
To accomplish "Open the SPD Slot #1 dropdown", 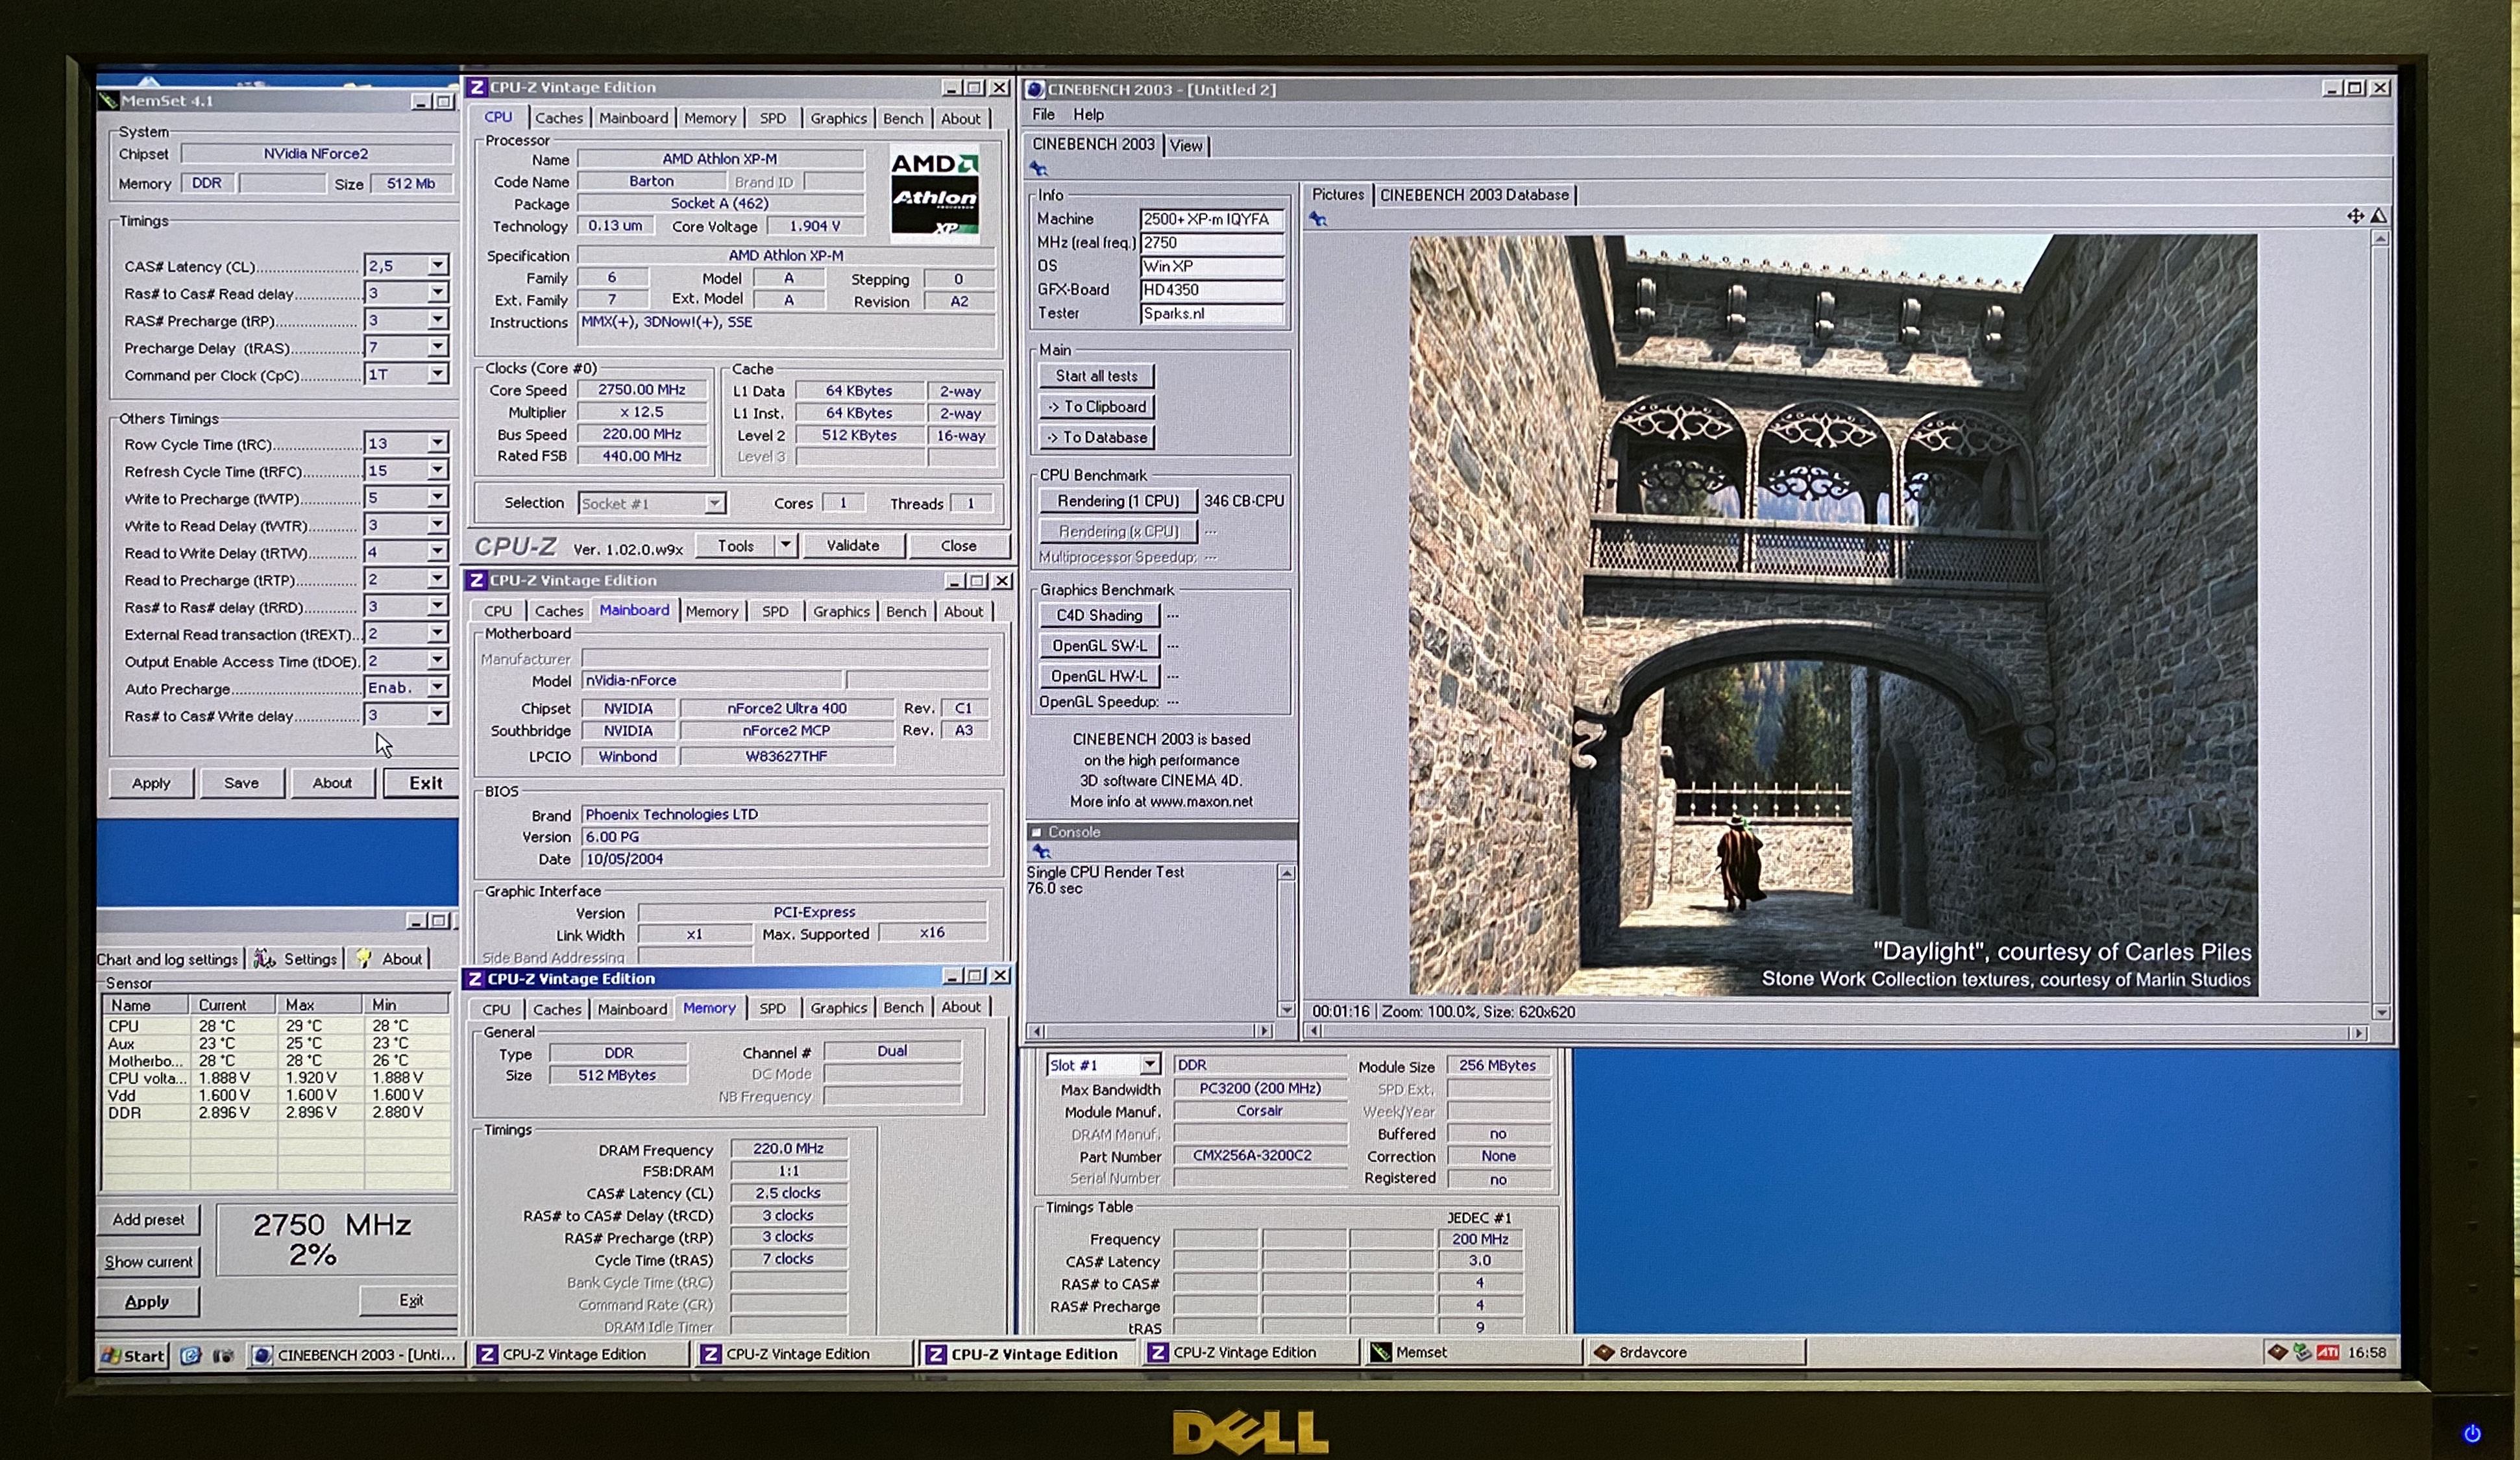I will tap(1149, 1065).
